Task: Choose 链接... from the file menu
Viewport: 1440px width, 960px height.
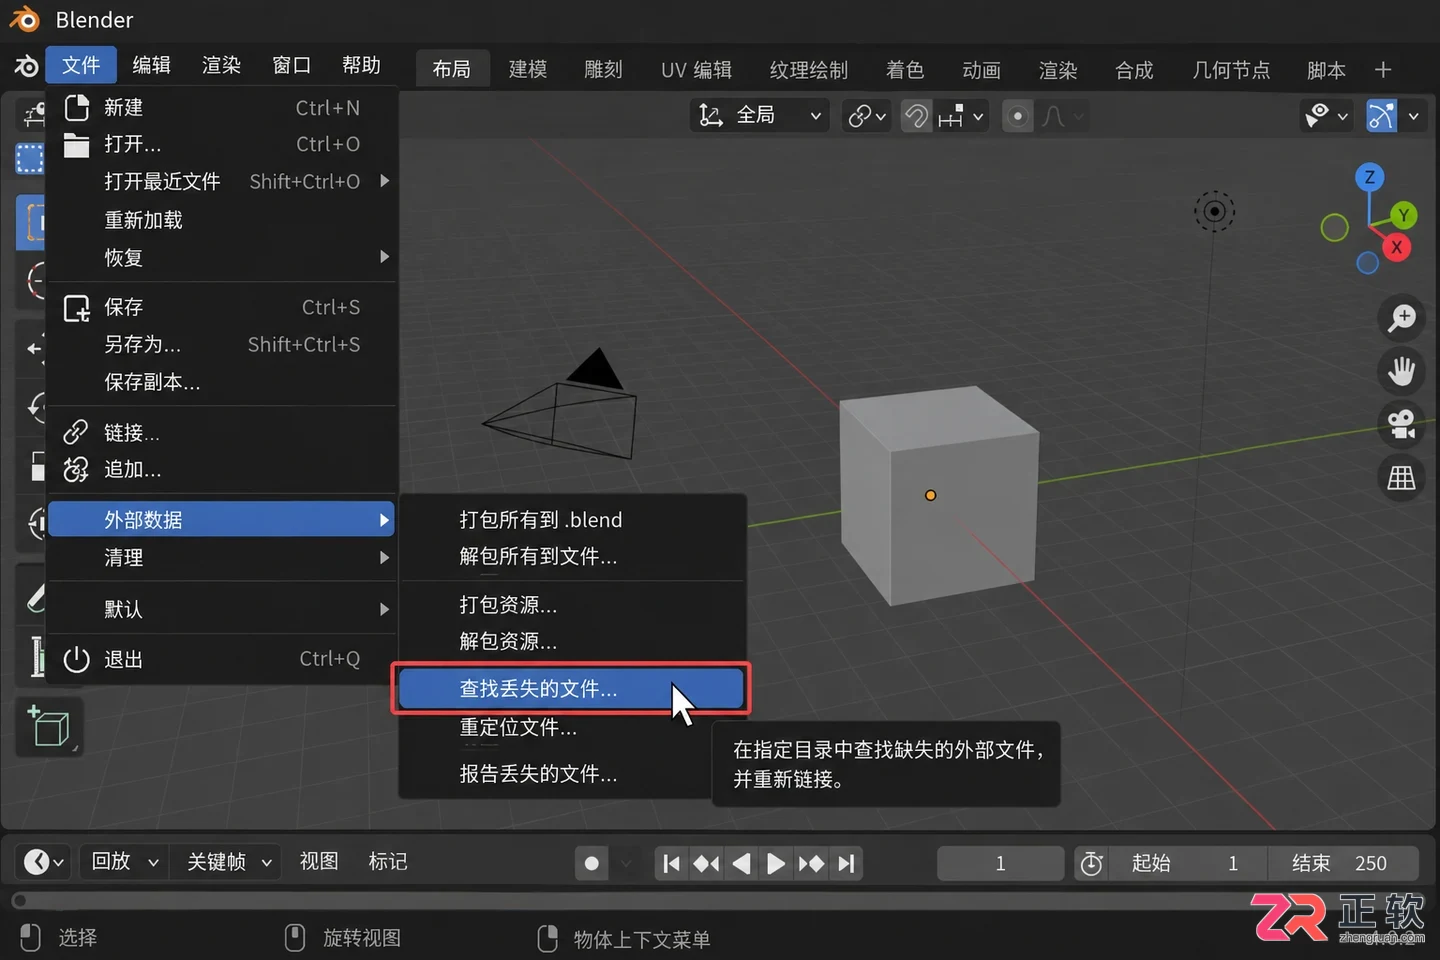Action: pyautogui.click(x=222, y=432)
